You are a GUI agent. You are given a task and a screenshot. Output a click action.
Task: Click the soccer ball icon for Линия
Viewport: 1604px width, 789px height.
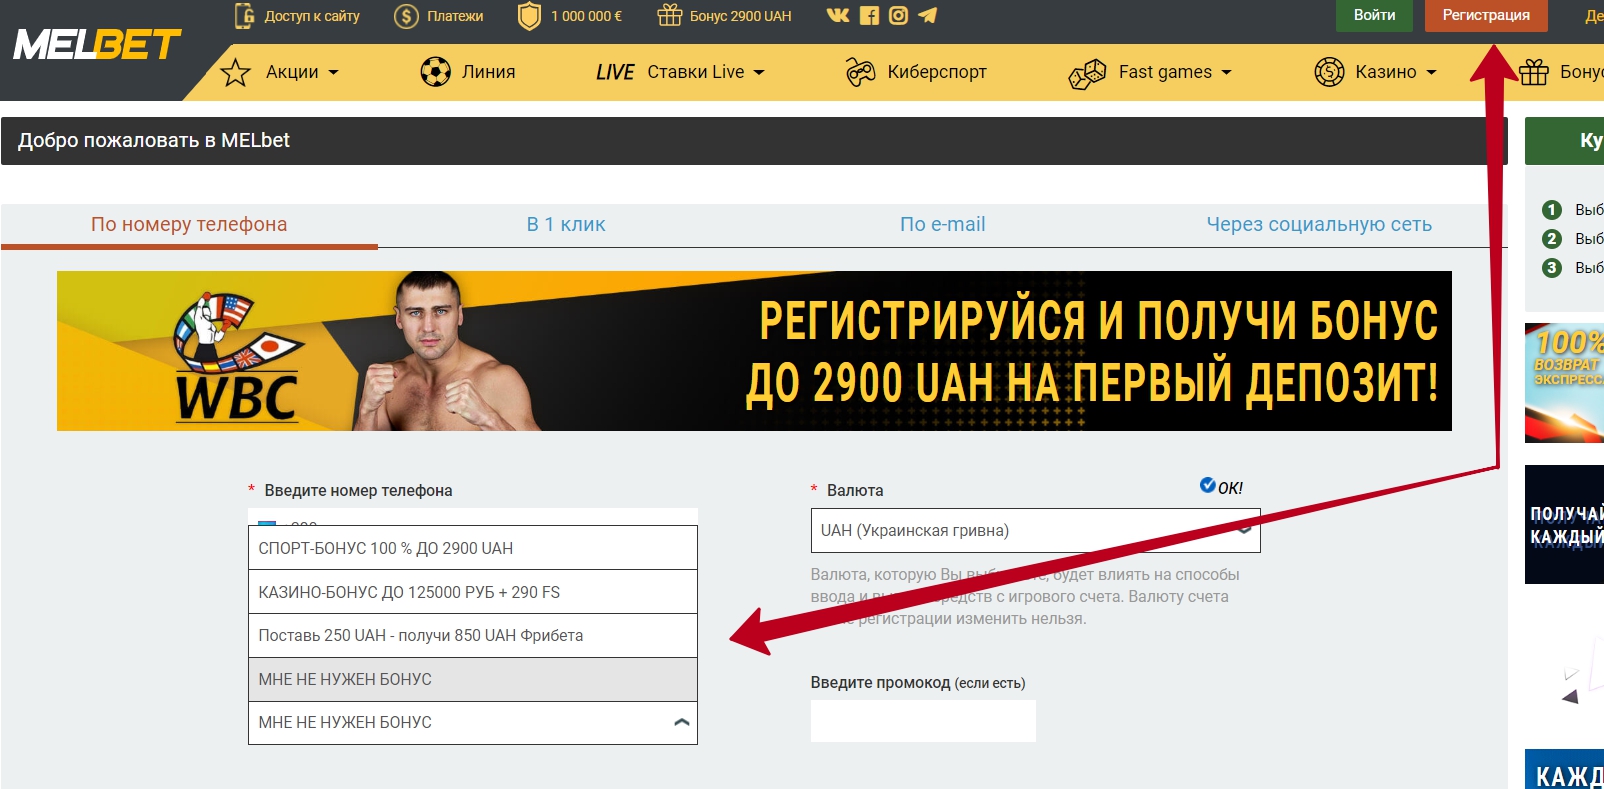(x=436, y=72)
